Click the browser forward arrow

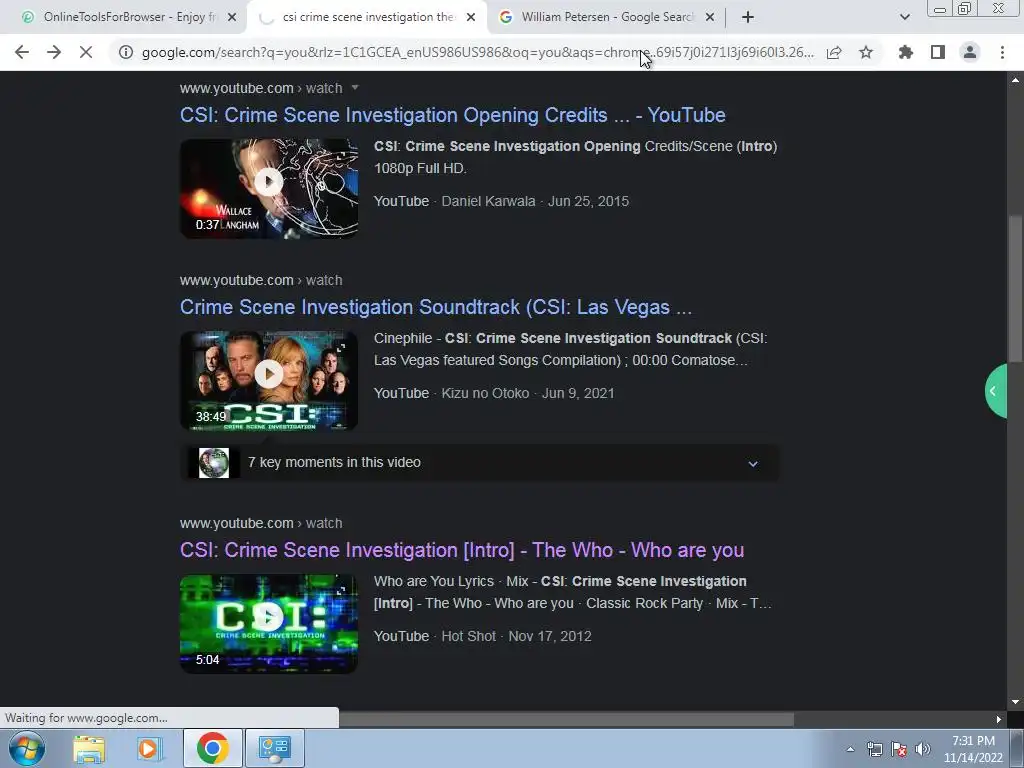tap(54, 52)
